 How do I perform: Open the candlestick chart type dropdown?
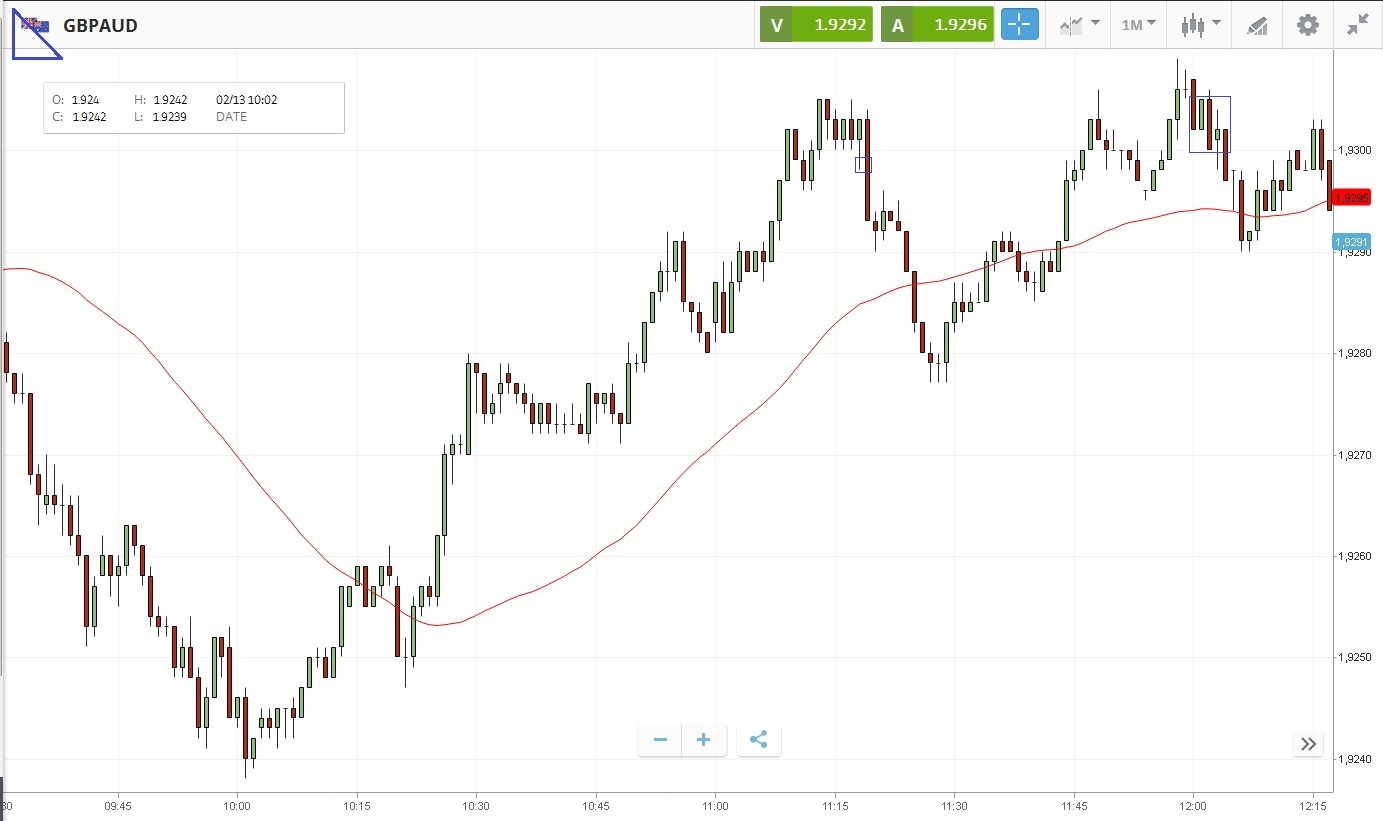[x=1200, y=25]
